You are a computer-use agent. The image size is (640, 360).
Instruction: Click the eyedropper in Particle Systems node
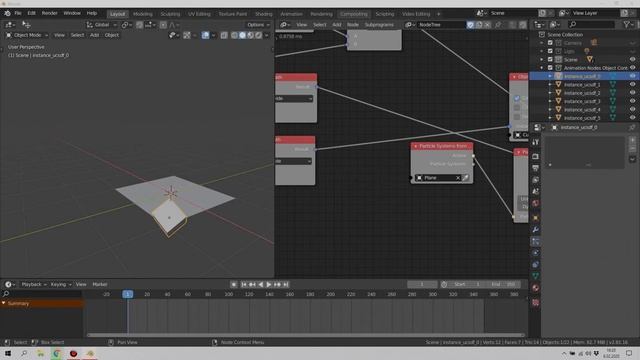[466, 178]
